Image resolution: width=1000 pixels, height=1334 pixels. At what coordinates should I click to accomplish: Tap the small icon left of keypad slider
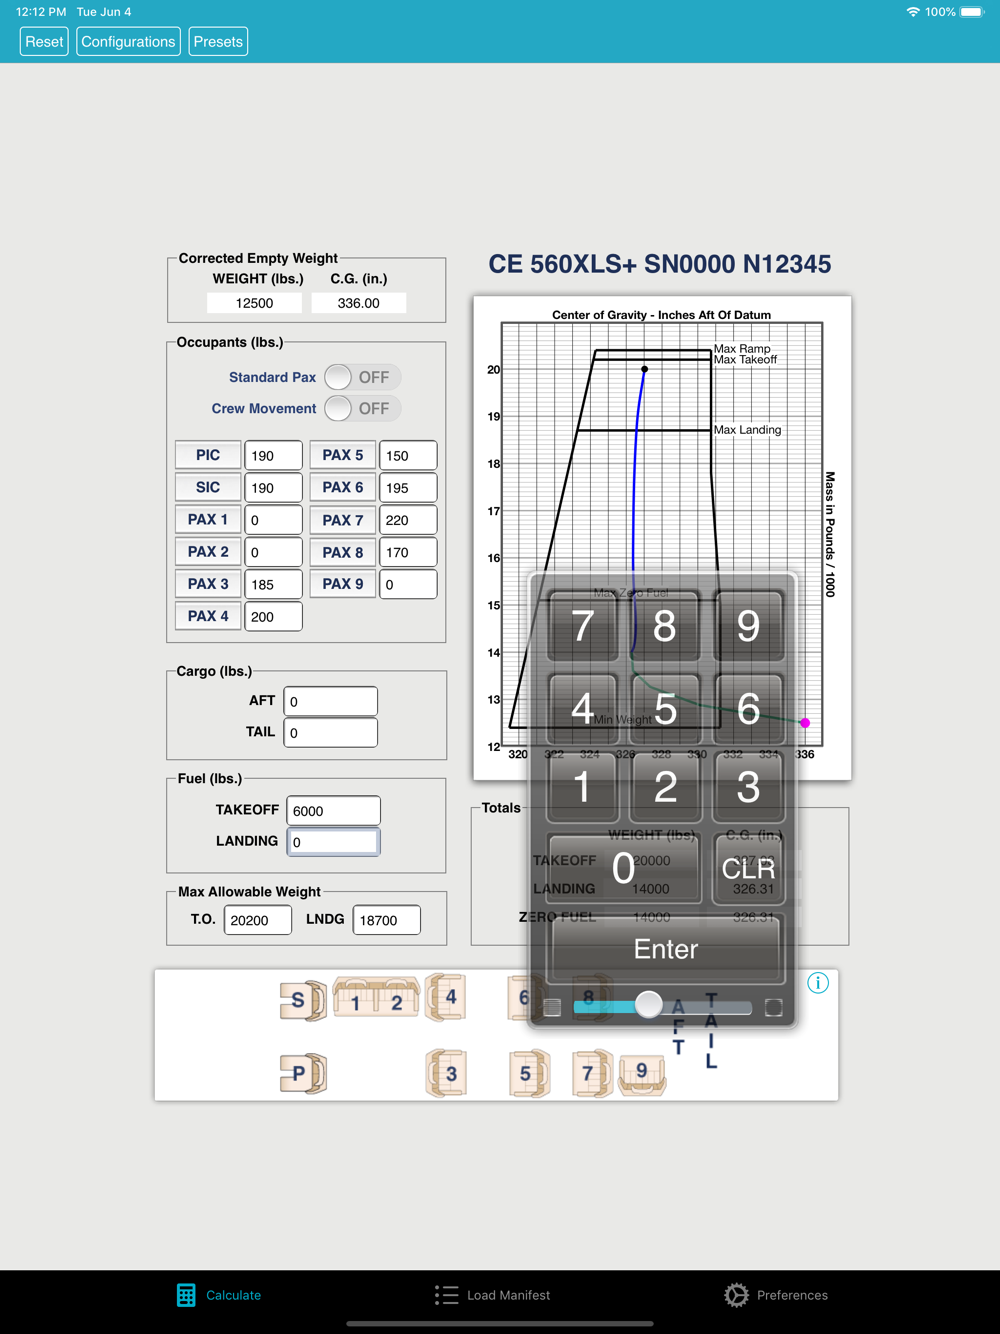(x=552, y=1007)
